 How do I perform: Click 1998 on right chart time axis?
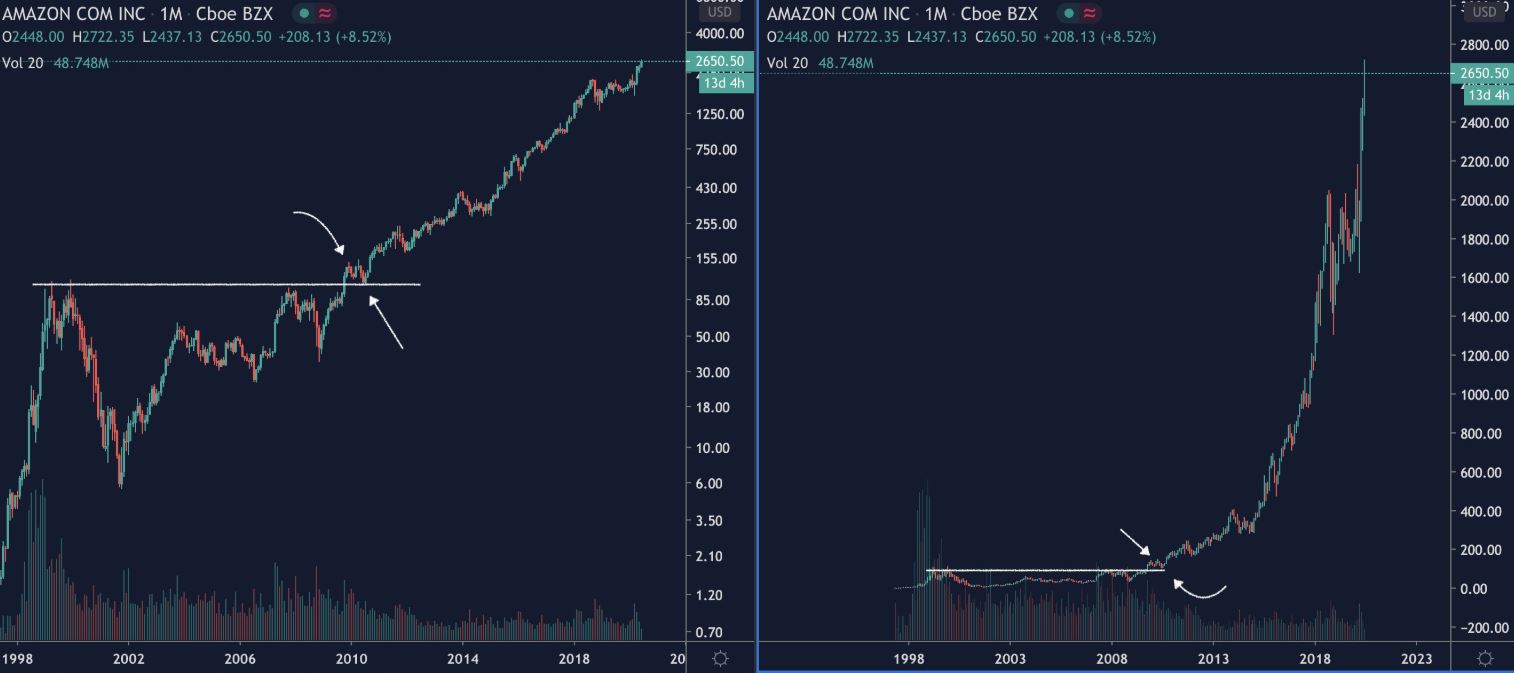click(908, 659)
